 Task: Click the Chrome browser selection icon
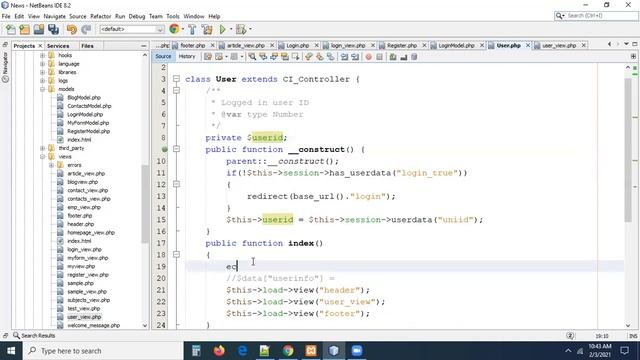pyautogui.click(x=174, y=29)
